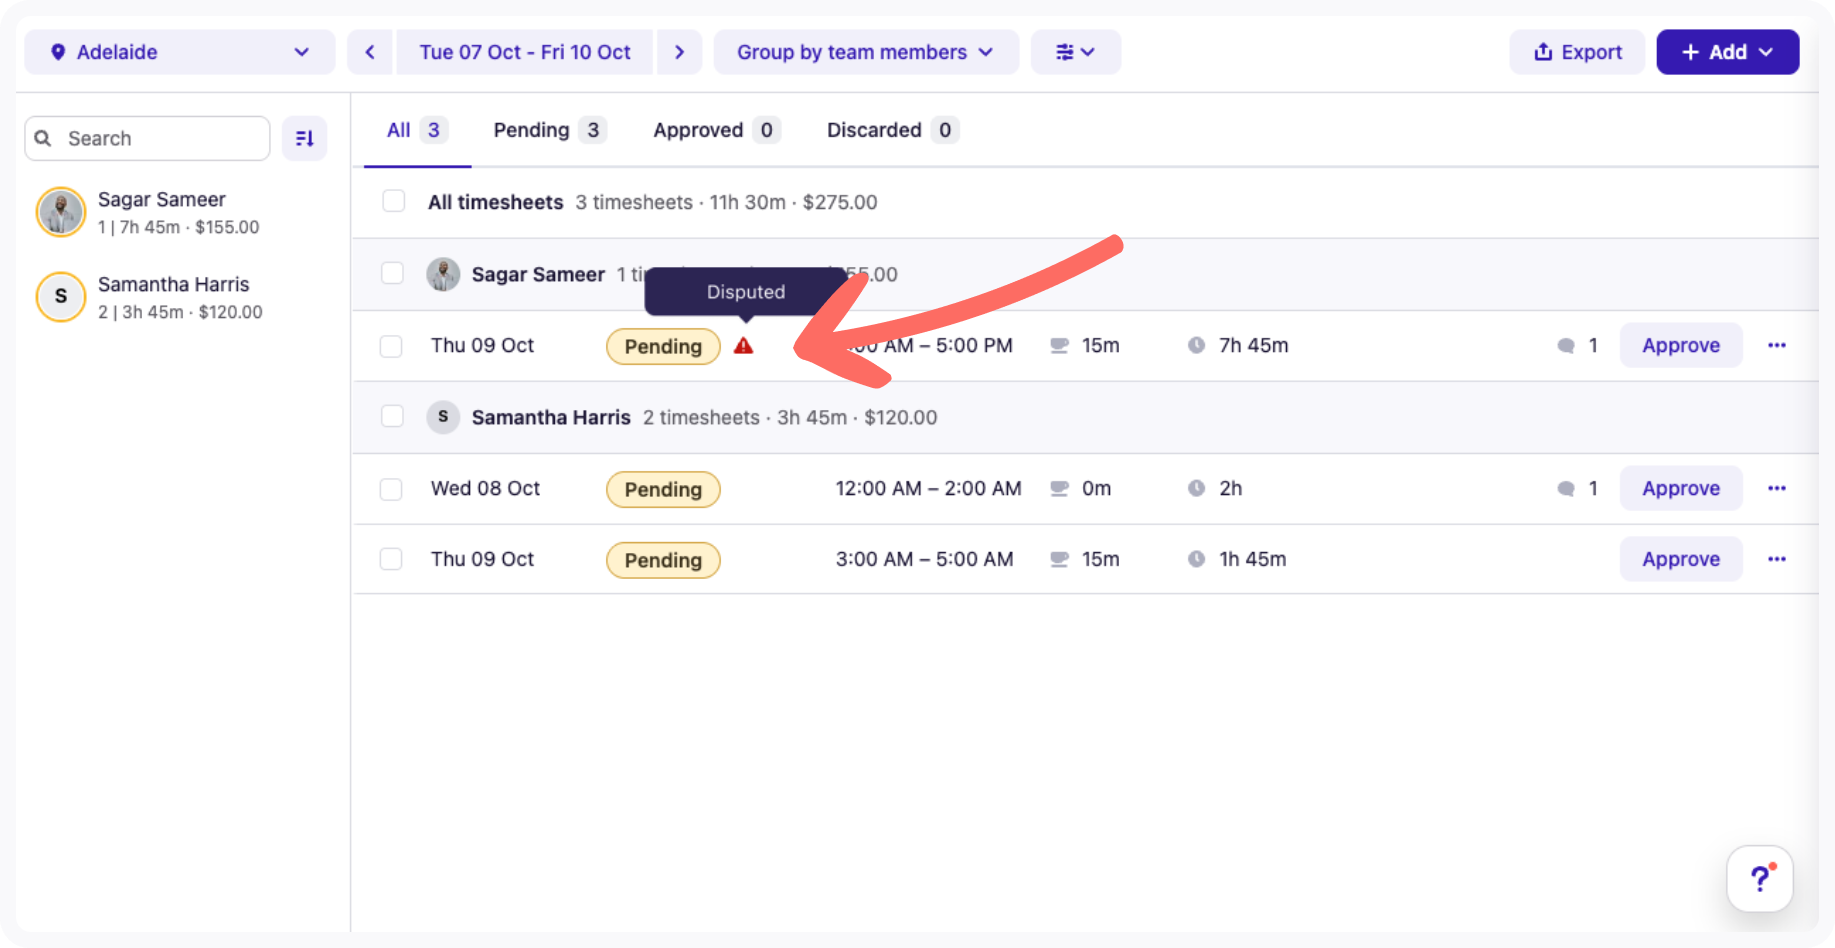This screenshot has width=1835, height=948.
Task: Open the filter settings sliders icon
Action: 1075,52
